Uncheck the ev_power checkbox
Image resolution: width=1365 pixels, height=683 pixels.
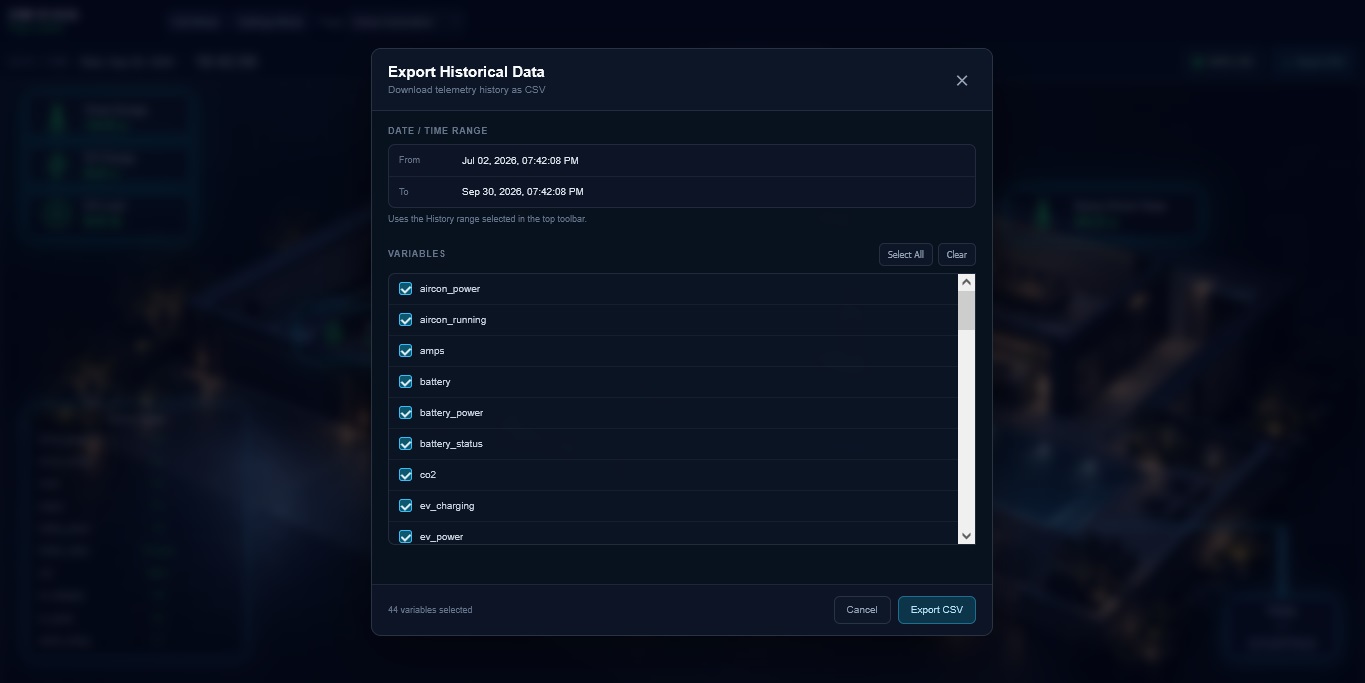[x=406, y=537]
